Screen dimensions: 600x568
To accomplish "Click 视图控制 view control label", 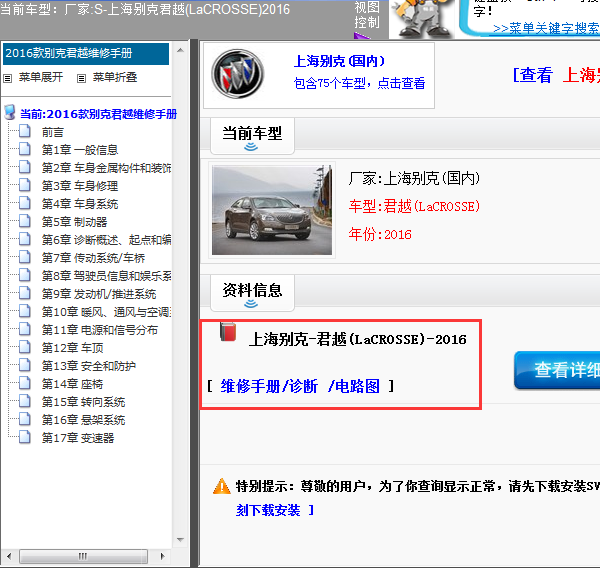I will click(x=367, y=15).
